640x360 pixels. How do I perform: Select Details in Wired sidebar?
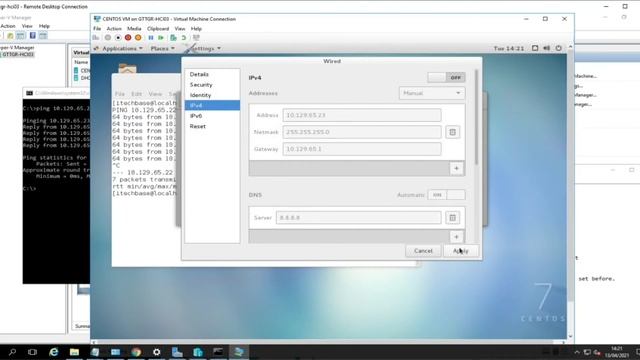point(212,74)
